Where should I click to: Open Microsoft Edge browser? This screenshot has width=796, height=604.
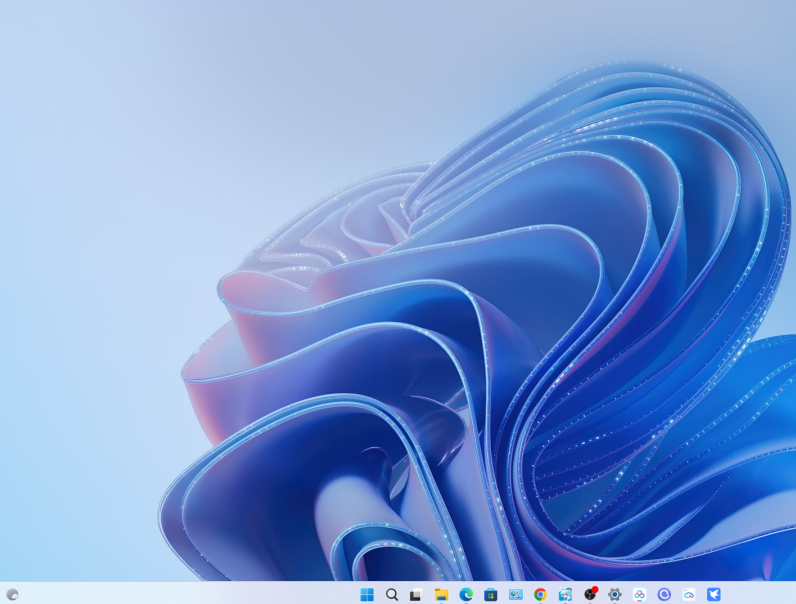(466, 594)
